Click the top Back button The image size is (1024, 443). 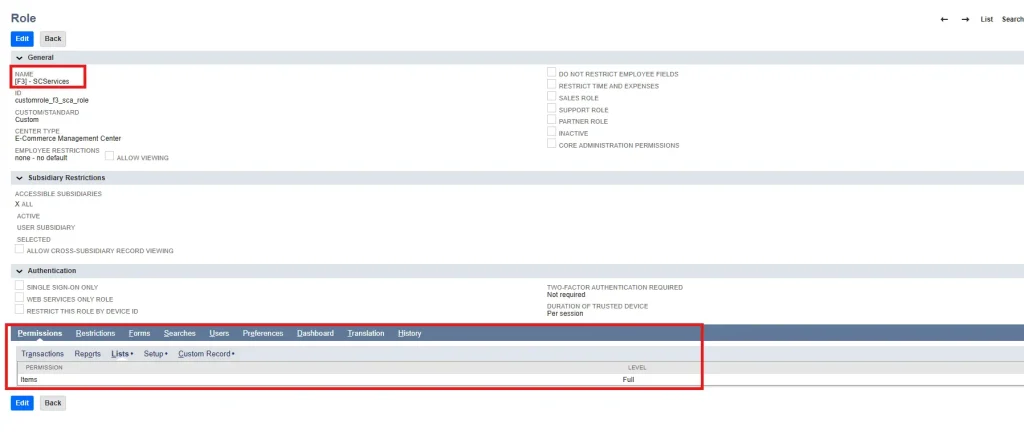tap(53, 39)
